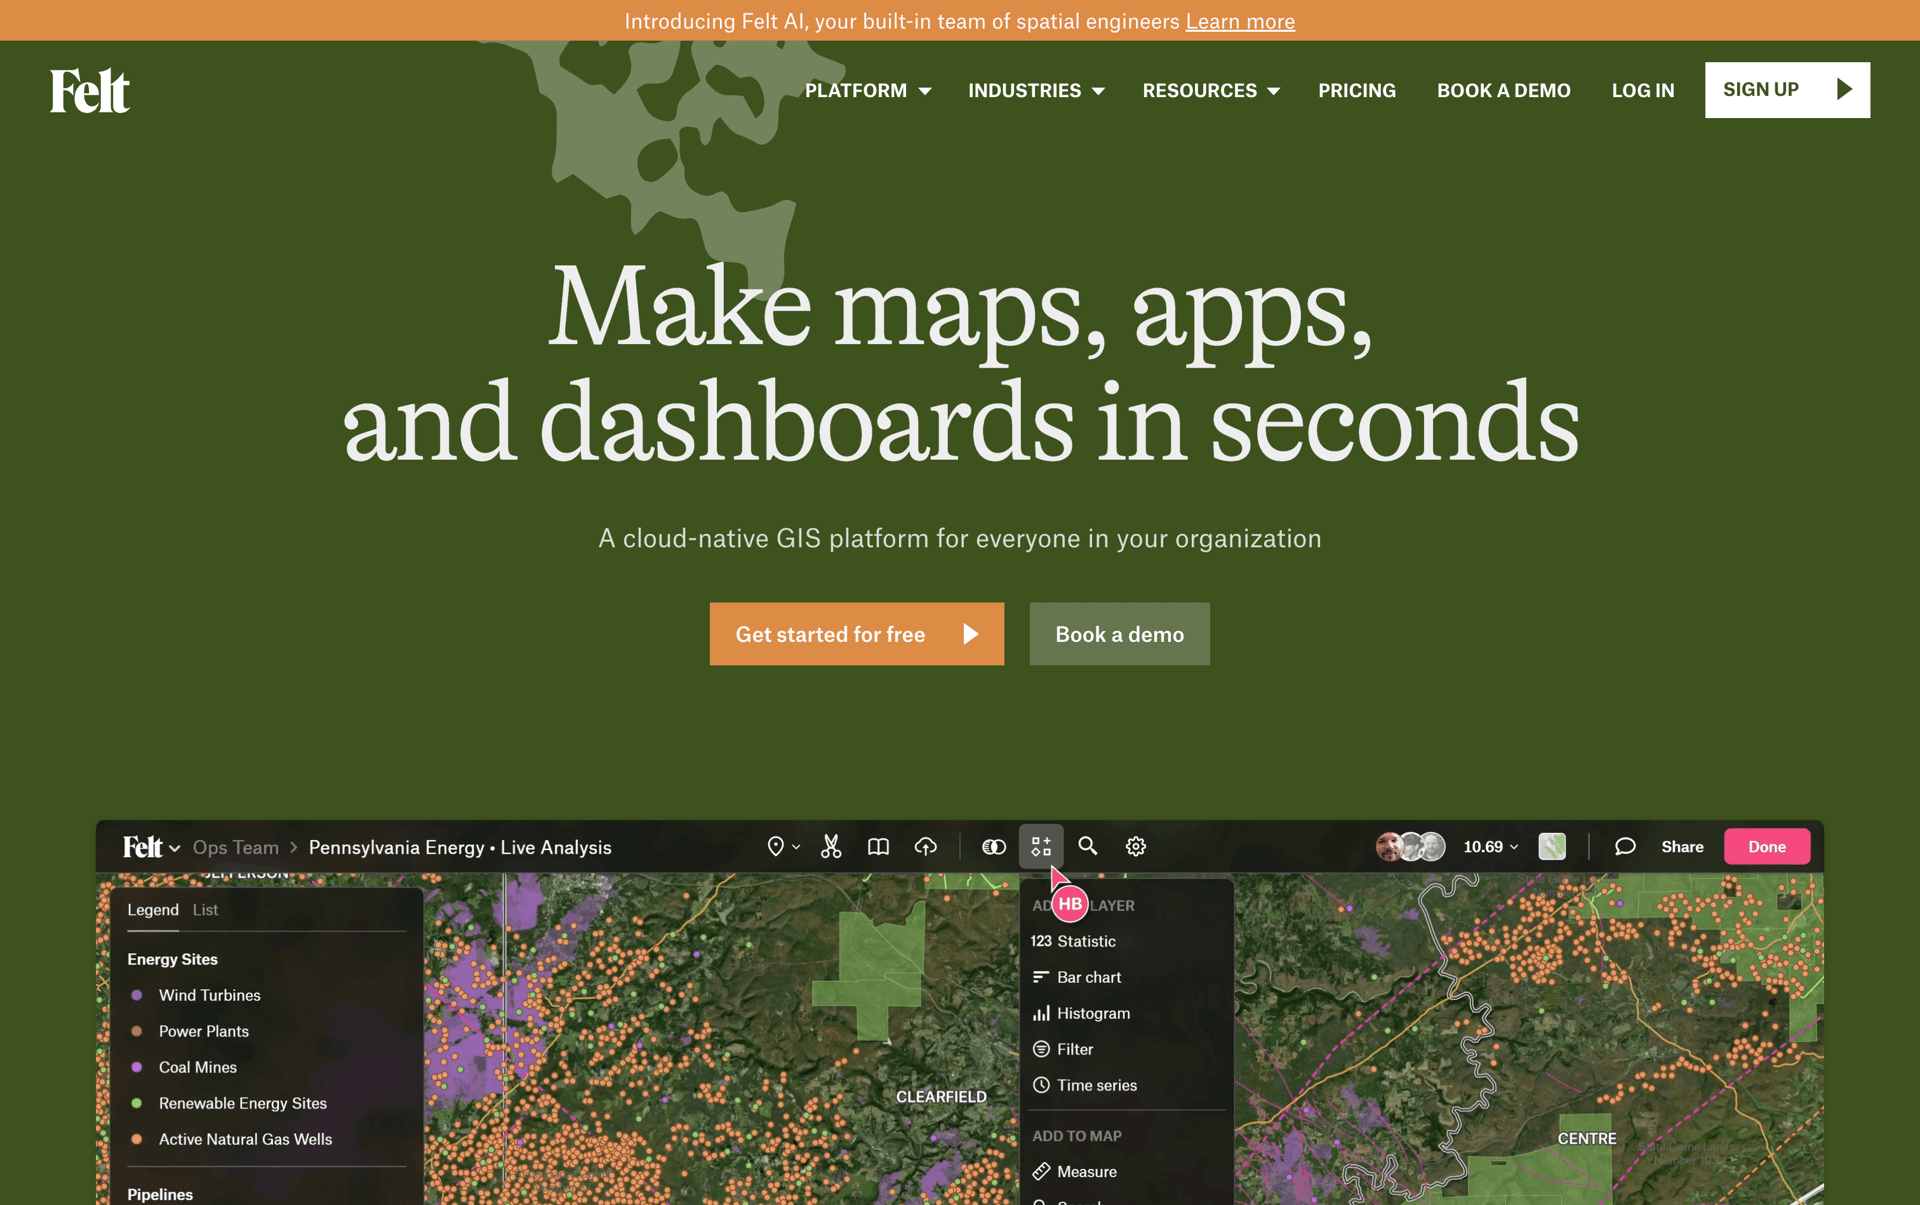Click the basemap thumbnail swatch
Screen dimensions: 1920x1205
pos(1552,847)
